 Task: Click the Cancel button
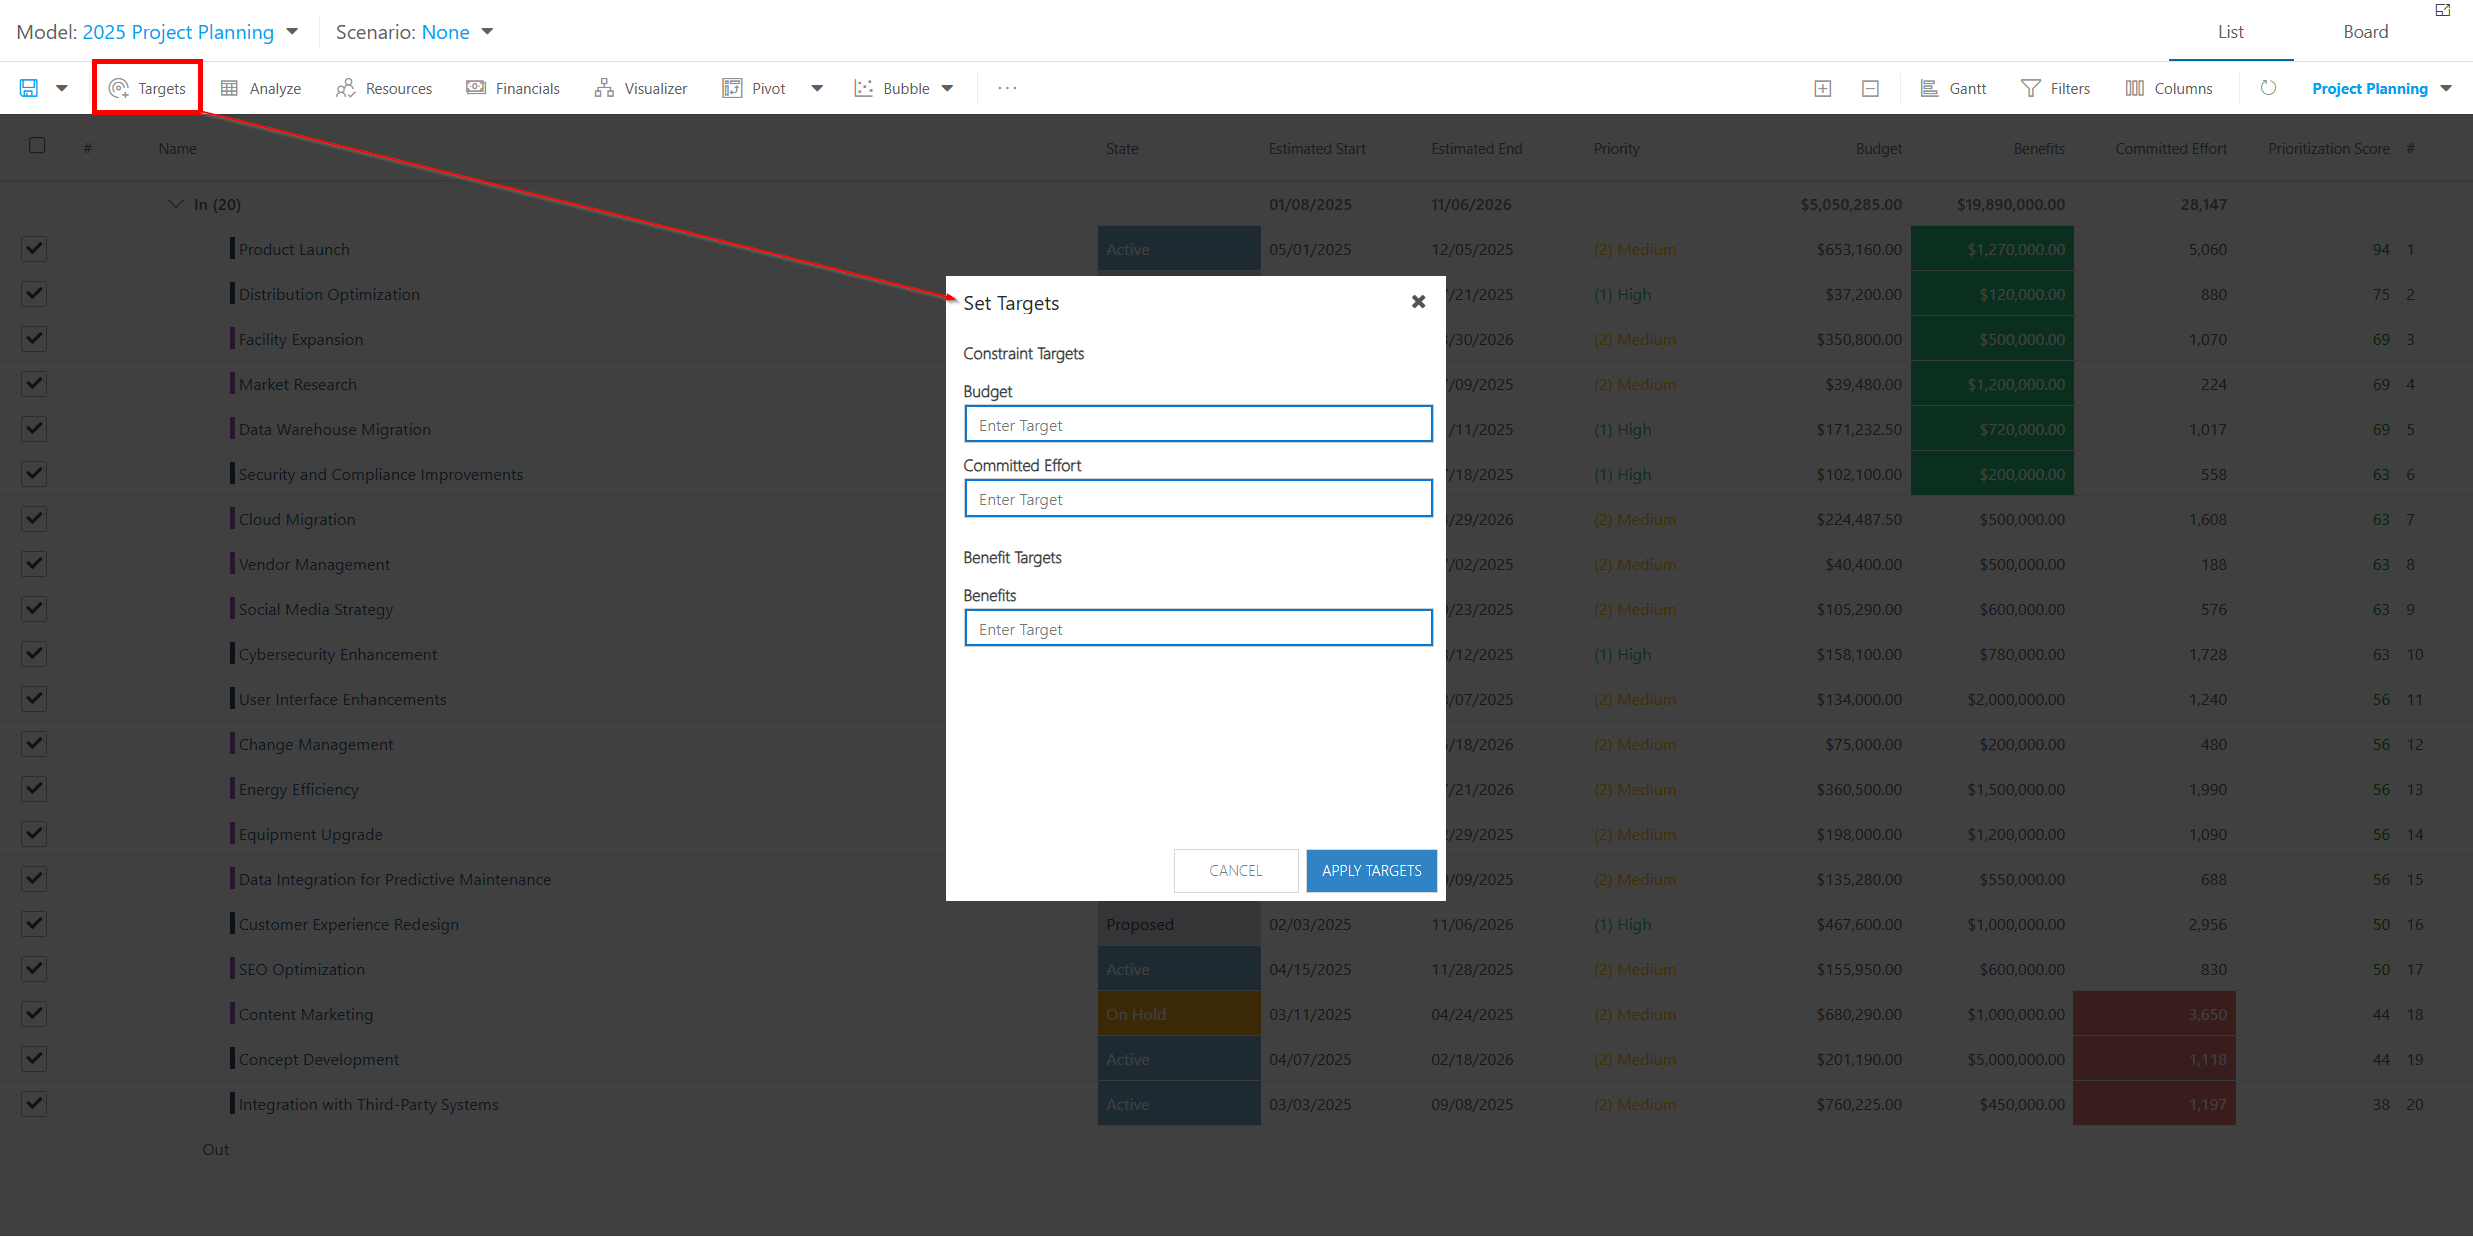click(x=1236, y=870)
